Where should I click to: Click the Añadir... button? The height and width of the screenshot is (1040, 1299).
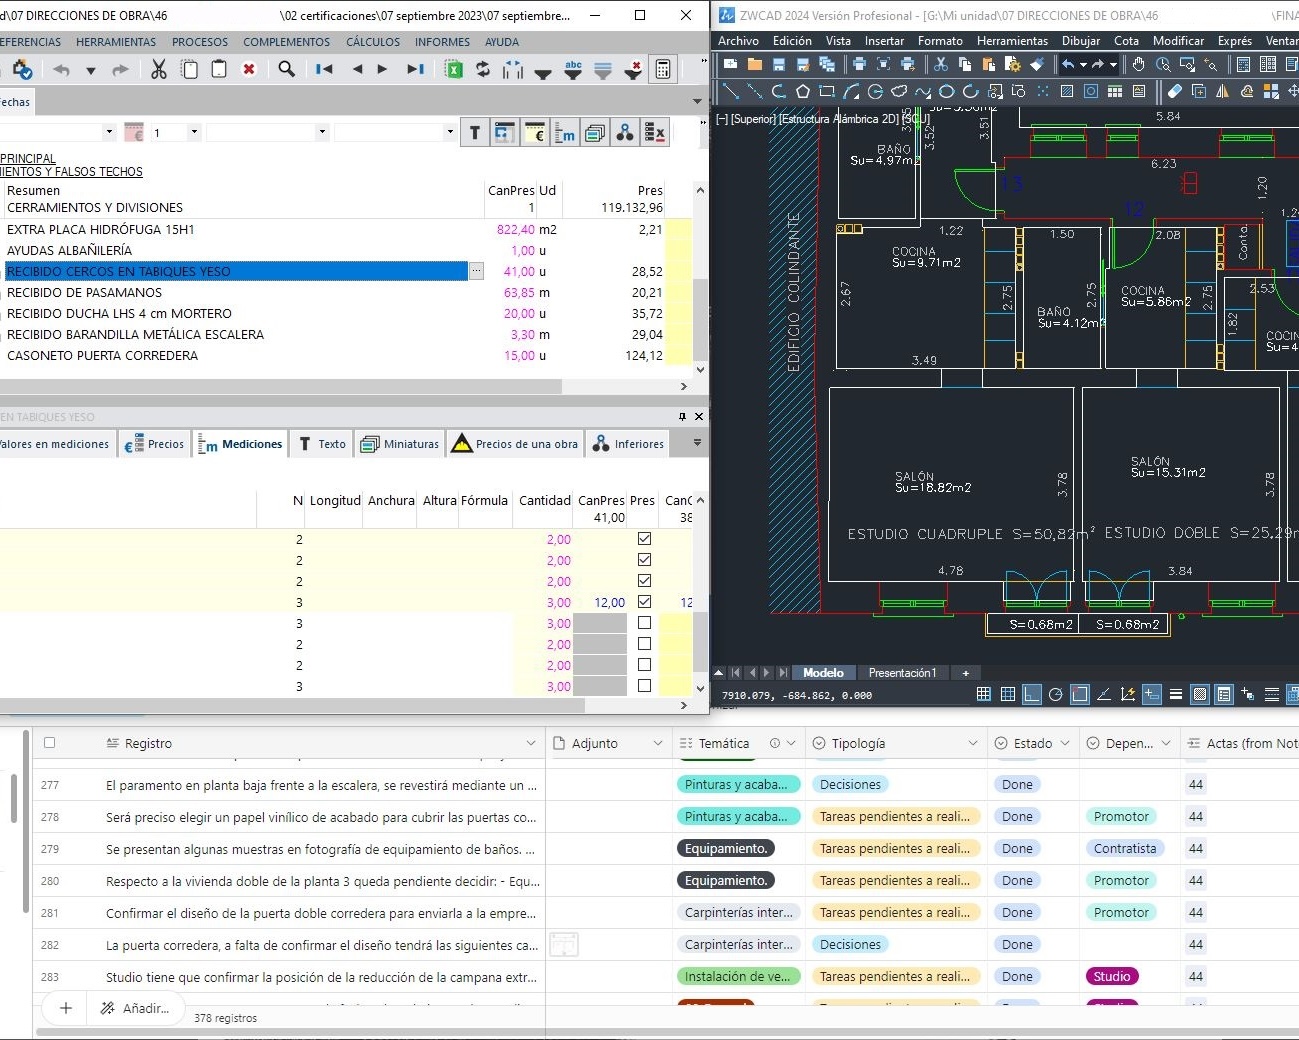[136, 1008]
